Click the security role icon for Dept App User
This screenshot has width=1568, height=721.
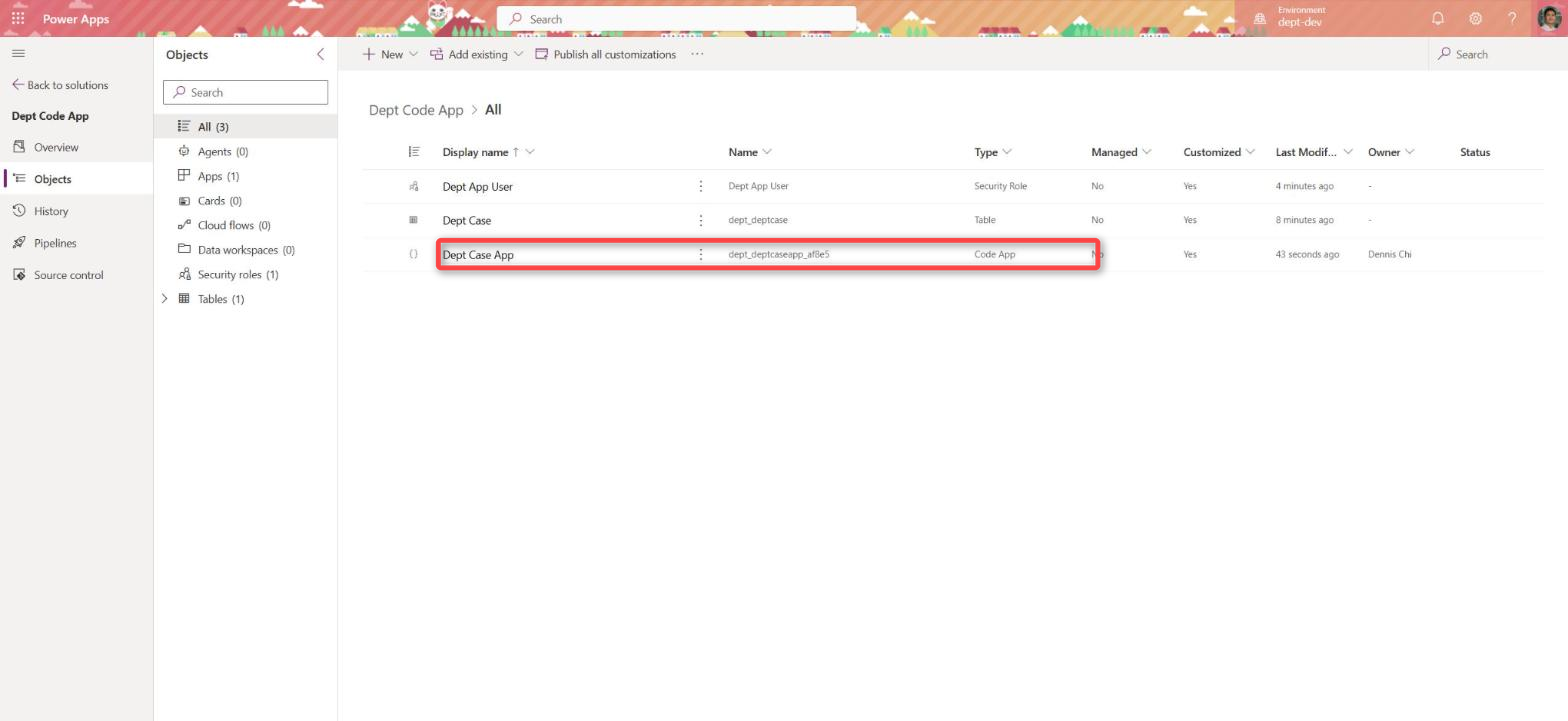pos(413,186)
